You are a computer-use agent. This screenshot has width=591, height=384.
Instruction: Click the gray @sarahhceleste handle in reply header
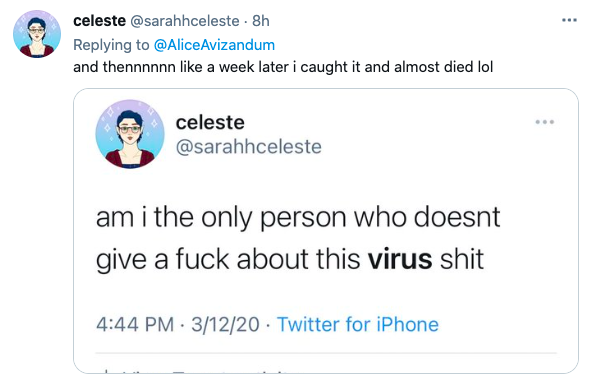click(185, 21)
